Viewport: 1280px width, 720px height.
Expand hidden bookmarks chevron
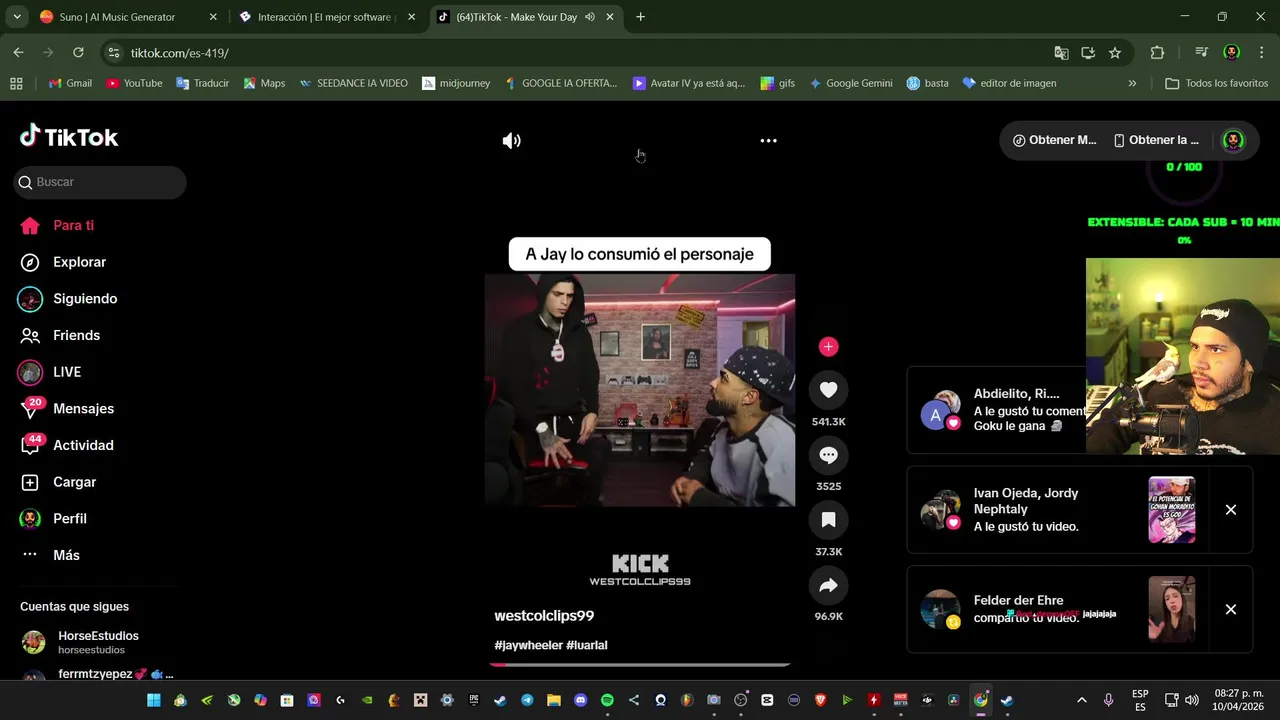[1132, 83]
